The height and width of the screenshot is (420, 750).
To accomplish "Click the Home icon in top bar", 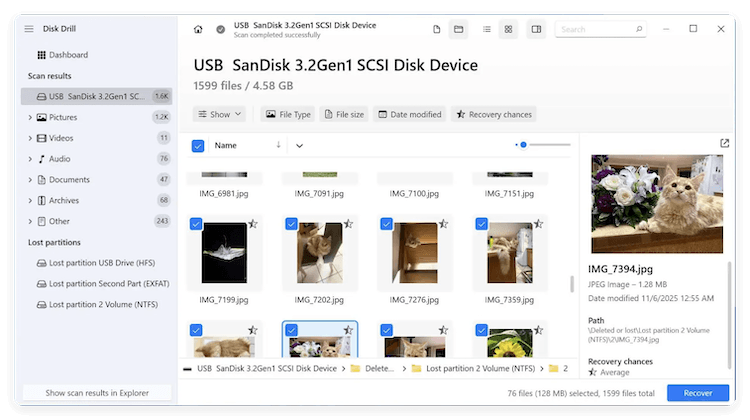I will coord(198,29).
